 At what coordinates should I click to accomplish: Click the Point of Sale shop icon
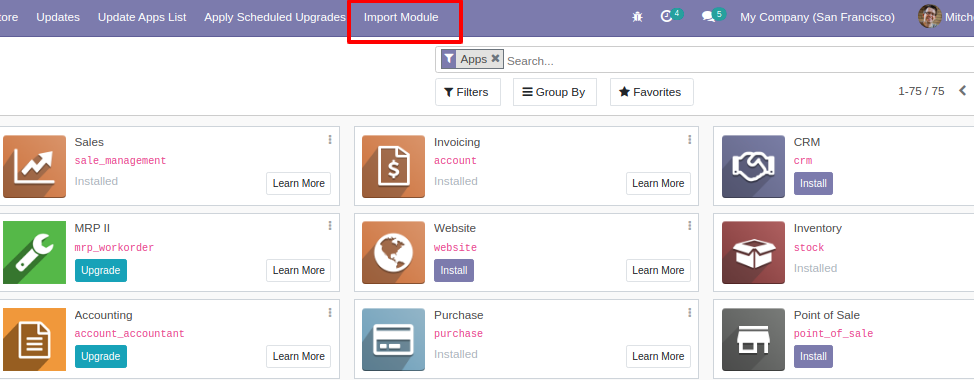753,339
